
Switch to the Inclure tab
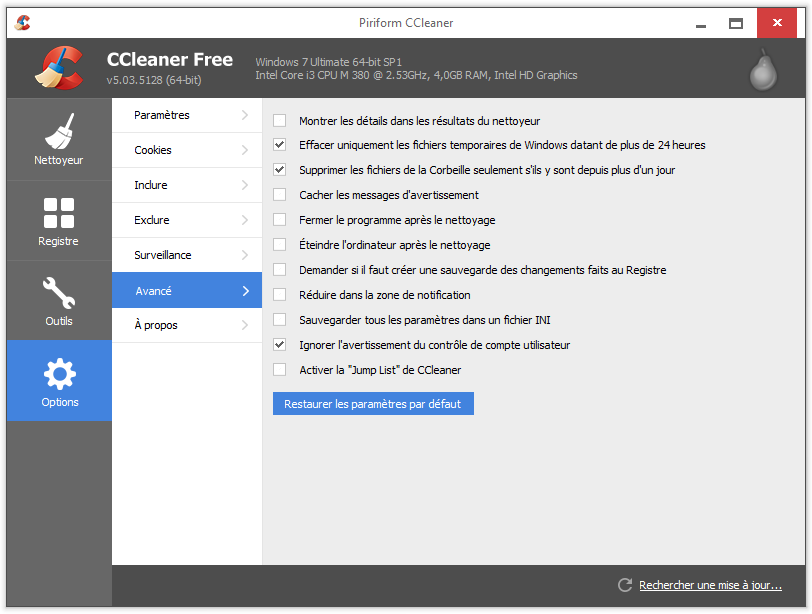[151, 185]
